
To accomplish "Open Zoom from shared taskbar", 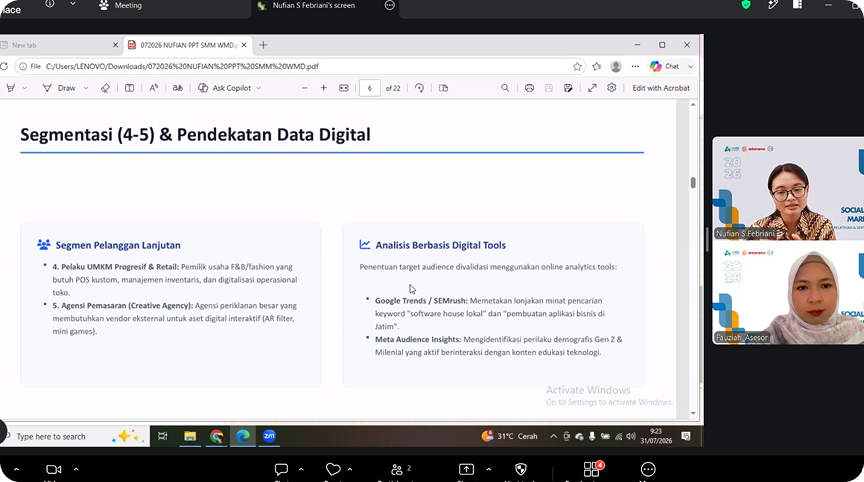I will [x=269, y=436].
